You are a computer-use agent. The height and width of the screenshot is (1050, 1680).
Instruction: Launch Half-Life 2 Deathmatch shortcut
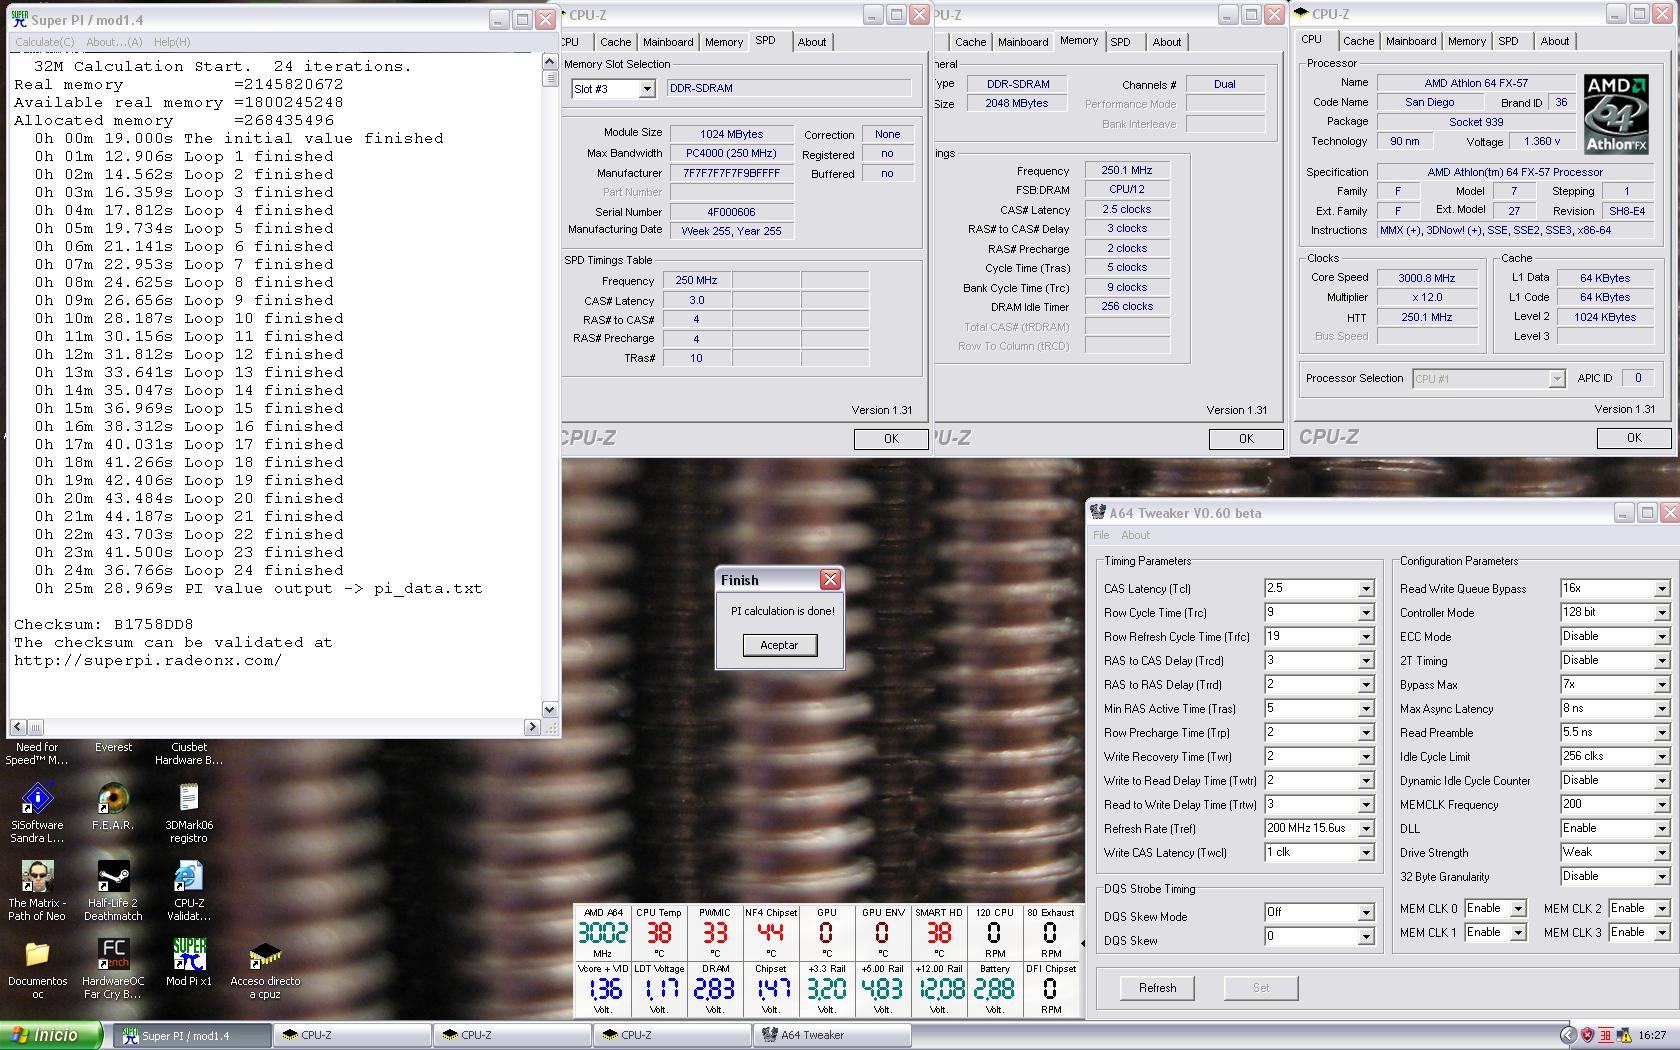113,877
